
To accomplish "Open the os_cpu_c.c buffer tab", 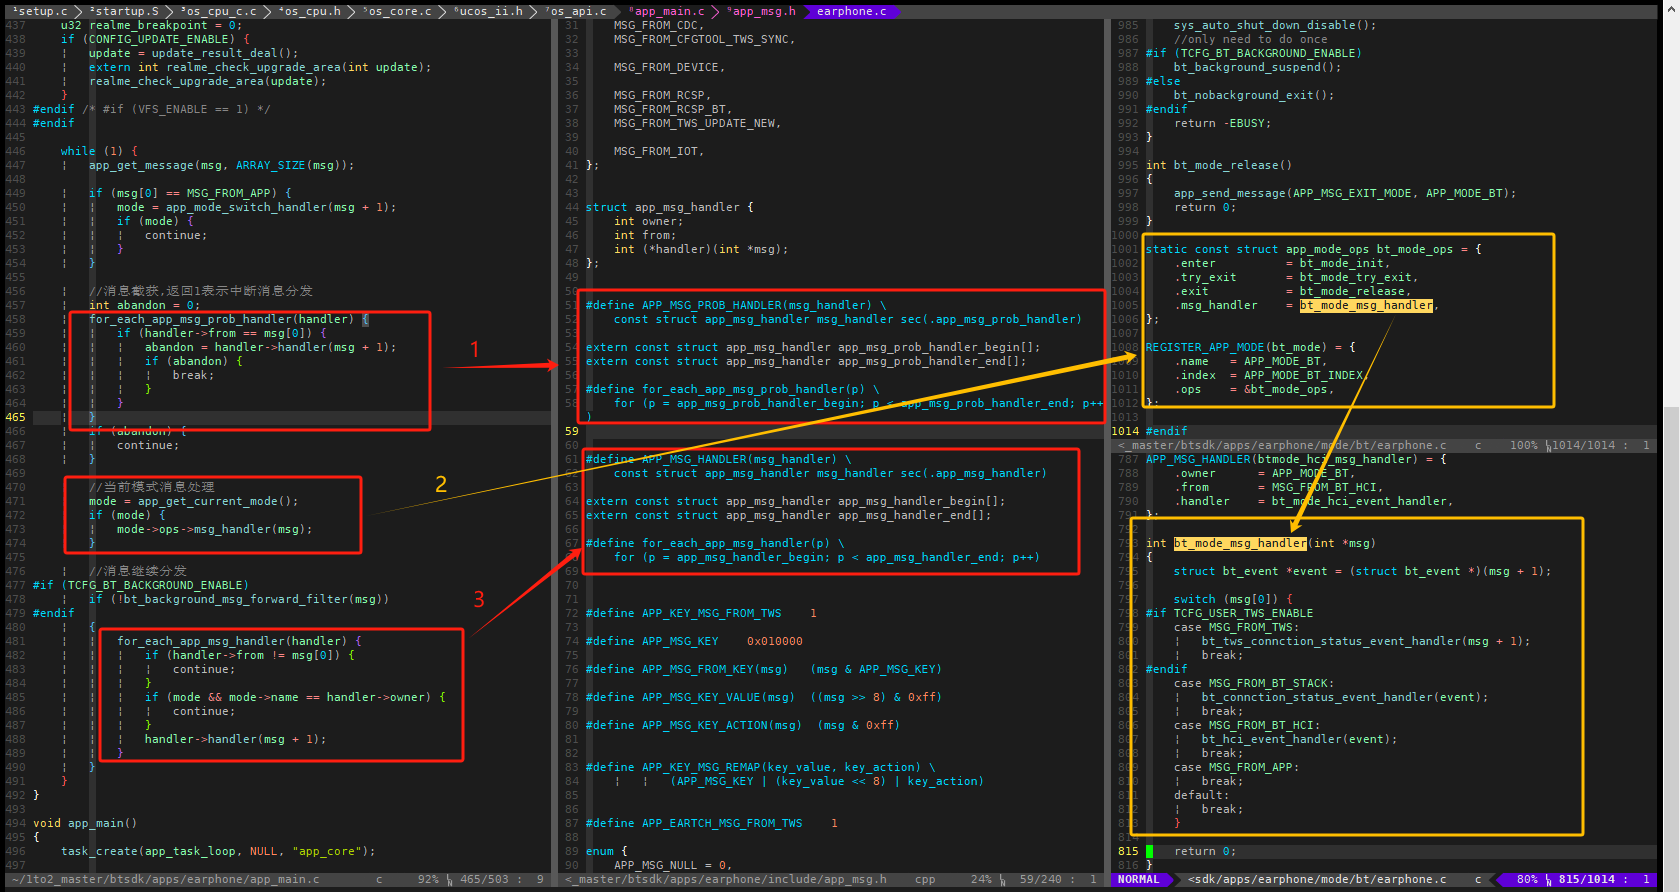I will click(218, 11).
